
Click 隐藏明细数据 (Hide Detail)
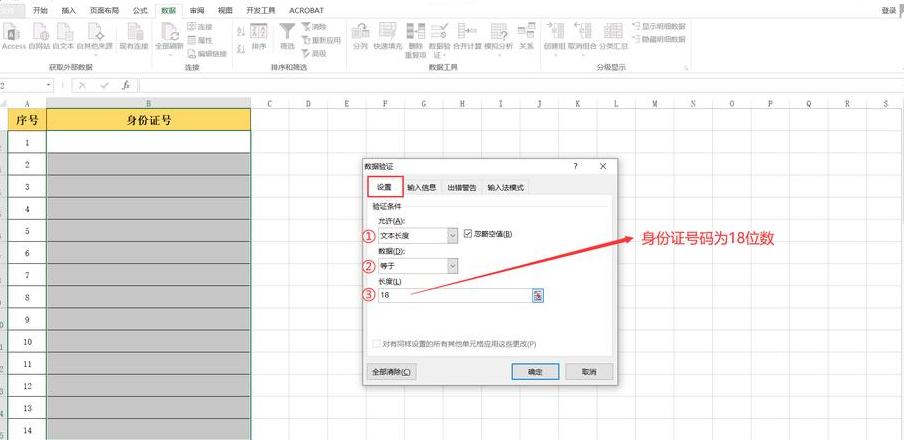tap(659, 39)
